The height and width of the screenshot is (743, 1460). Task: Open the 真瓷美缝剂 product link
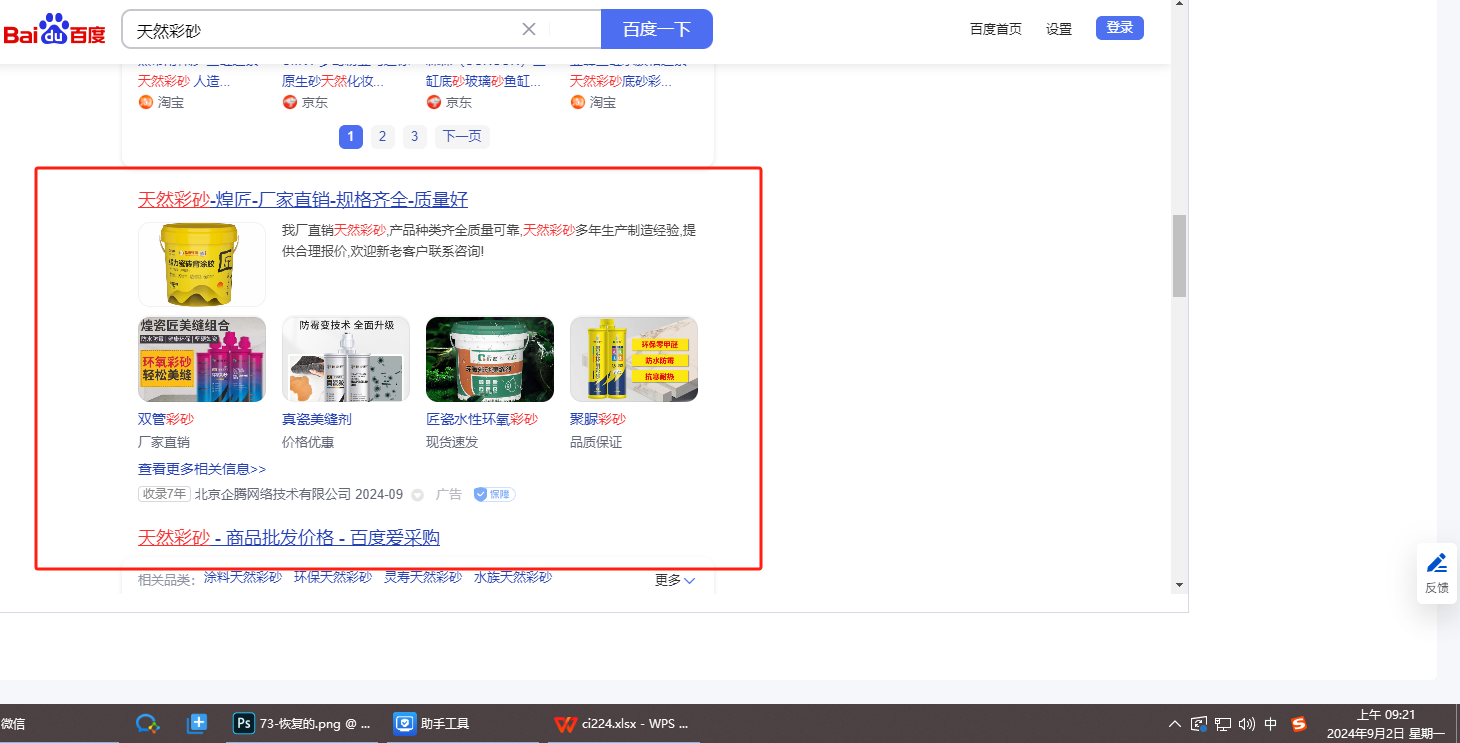317,419
